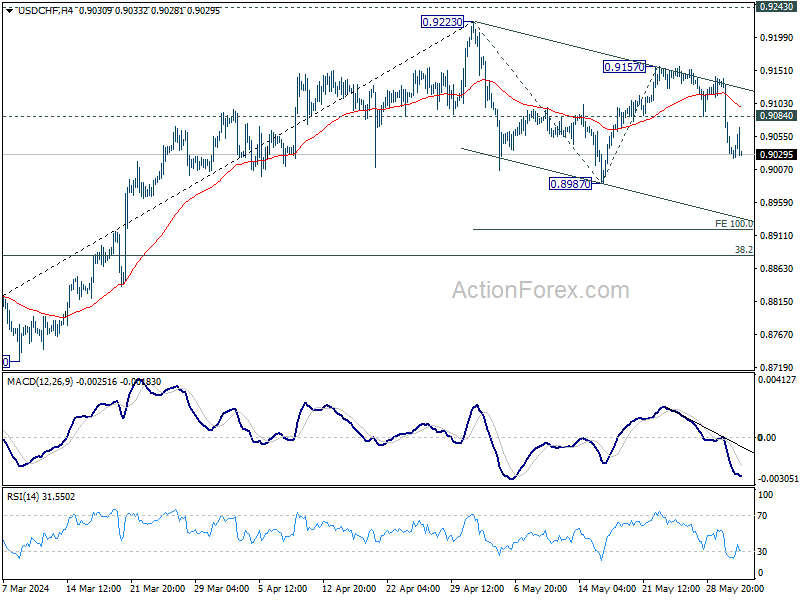This screenshot has height=600, width=800.
Task: Click the 29 Mar 04:00 time label
Action: pyautogui.click(x=221, y=588)
